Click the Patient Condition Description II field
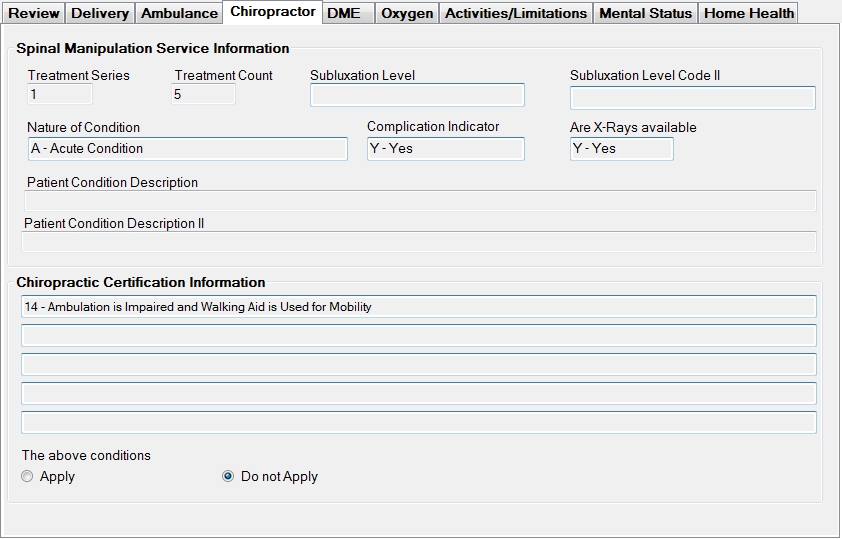842x539 pixels. pos(419,242)
